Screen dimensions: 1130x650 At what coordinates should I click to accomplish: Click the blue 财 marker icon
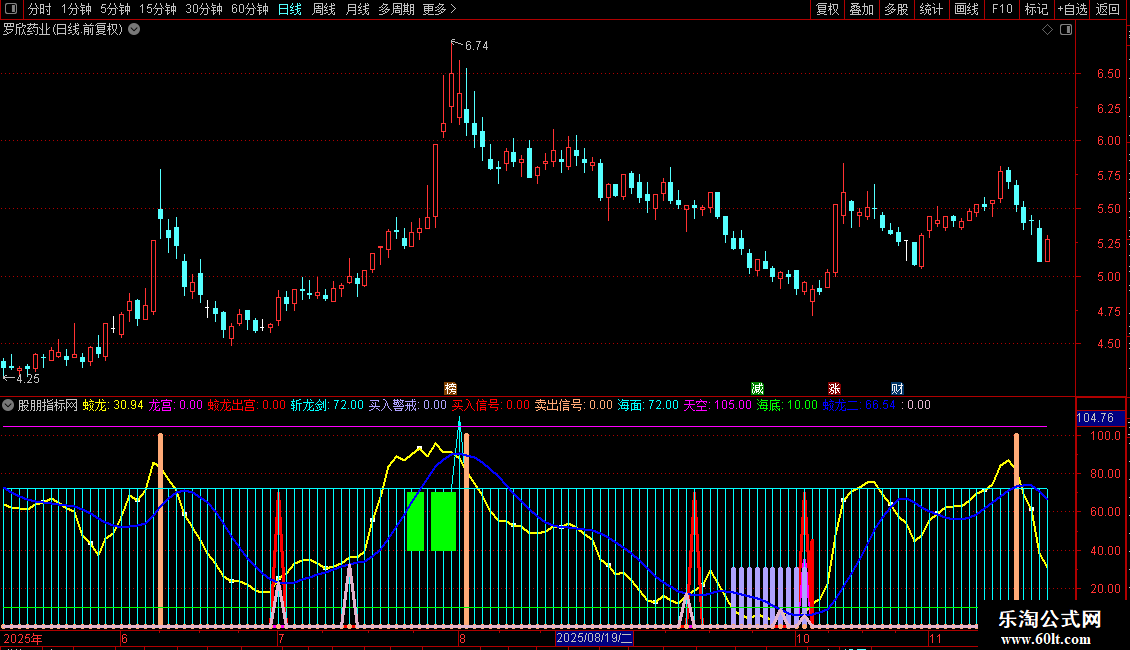(x=897, y=388)
